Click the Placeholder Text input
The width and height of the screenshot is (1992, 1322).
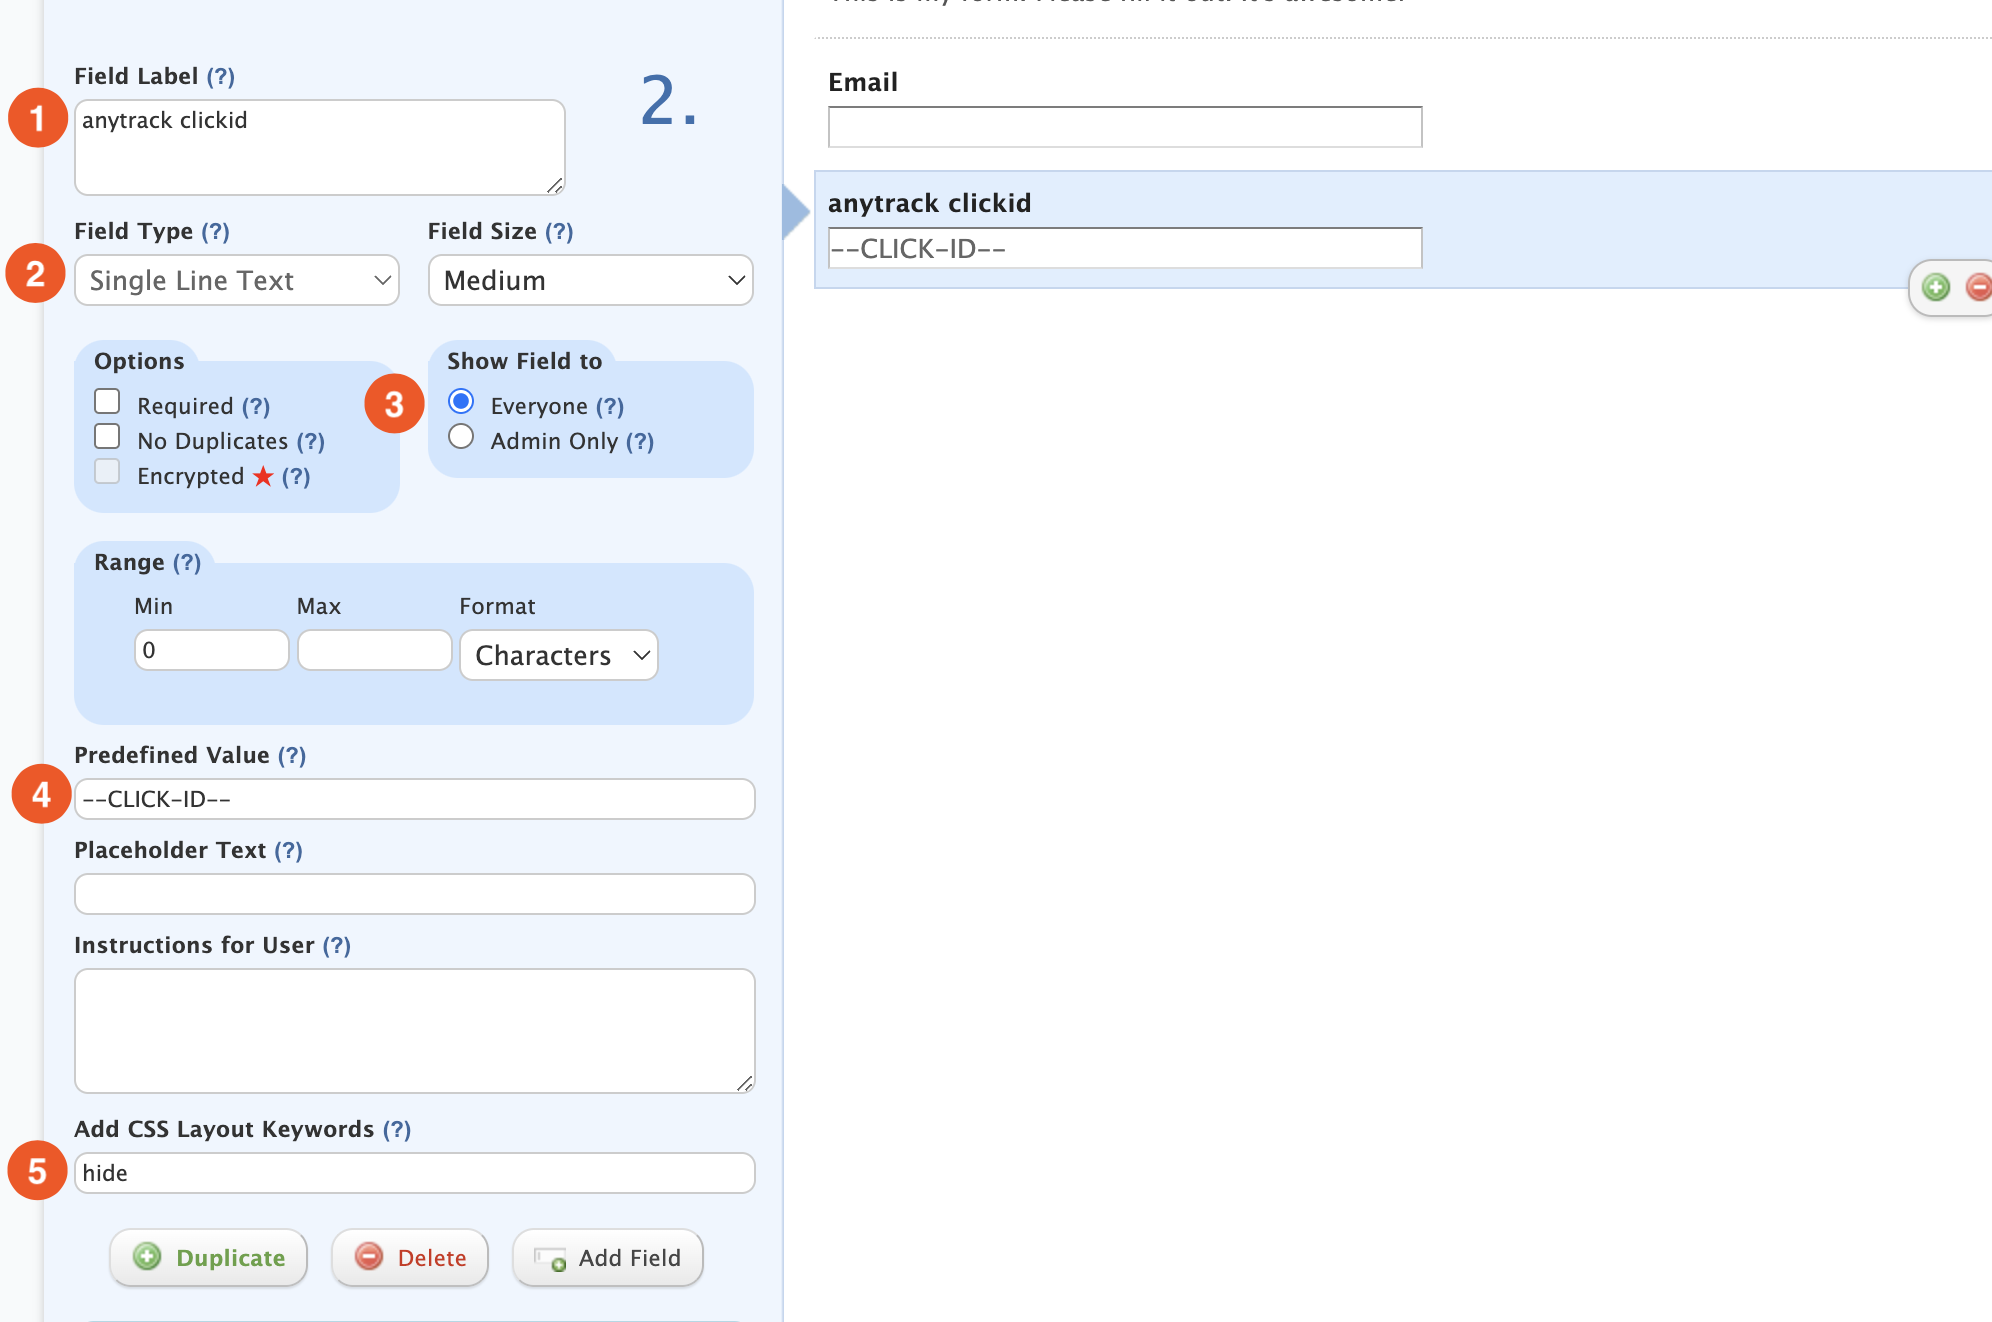[415, 894]
